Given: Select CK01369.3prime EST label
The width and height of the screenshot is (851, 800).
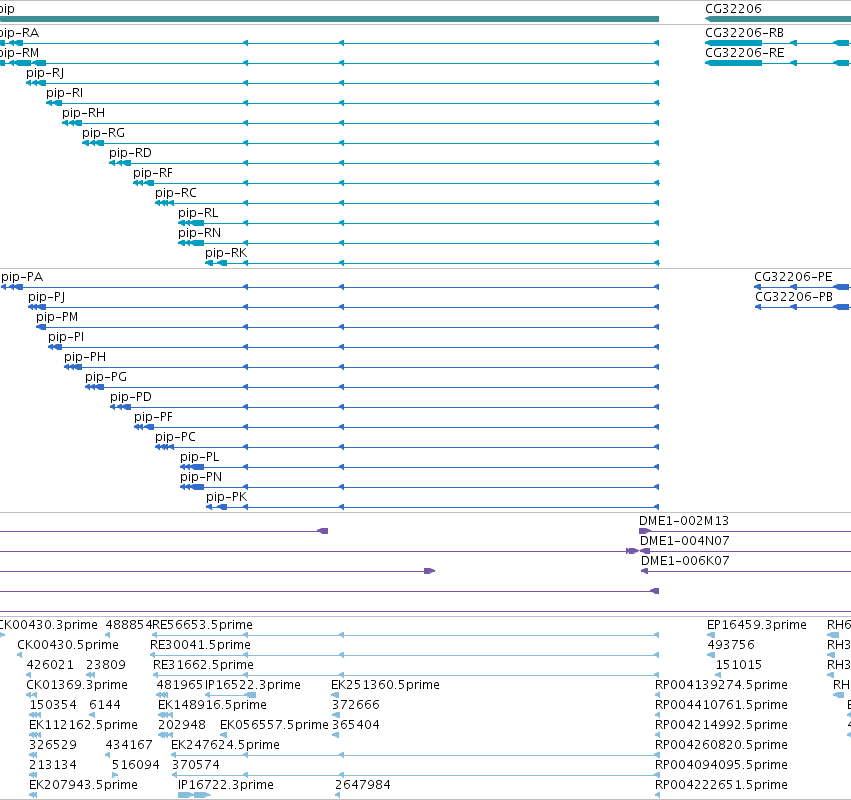Looking at the screenshot, I should pyautogui.click(x=77, y=685).
